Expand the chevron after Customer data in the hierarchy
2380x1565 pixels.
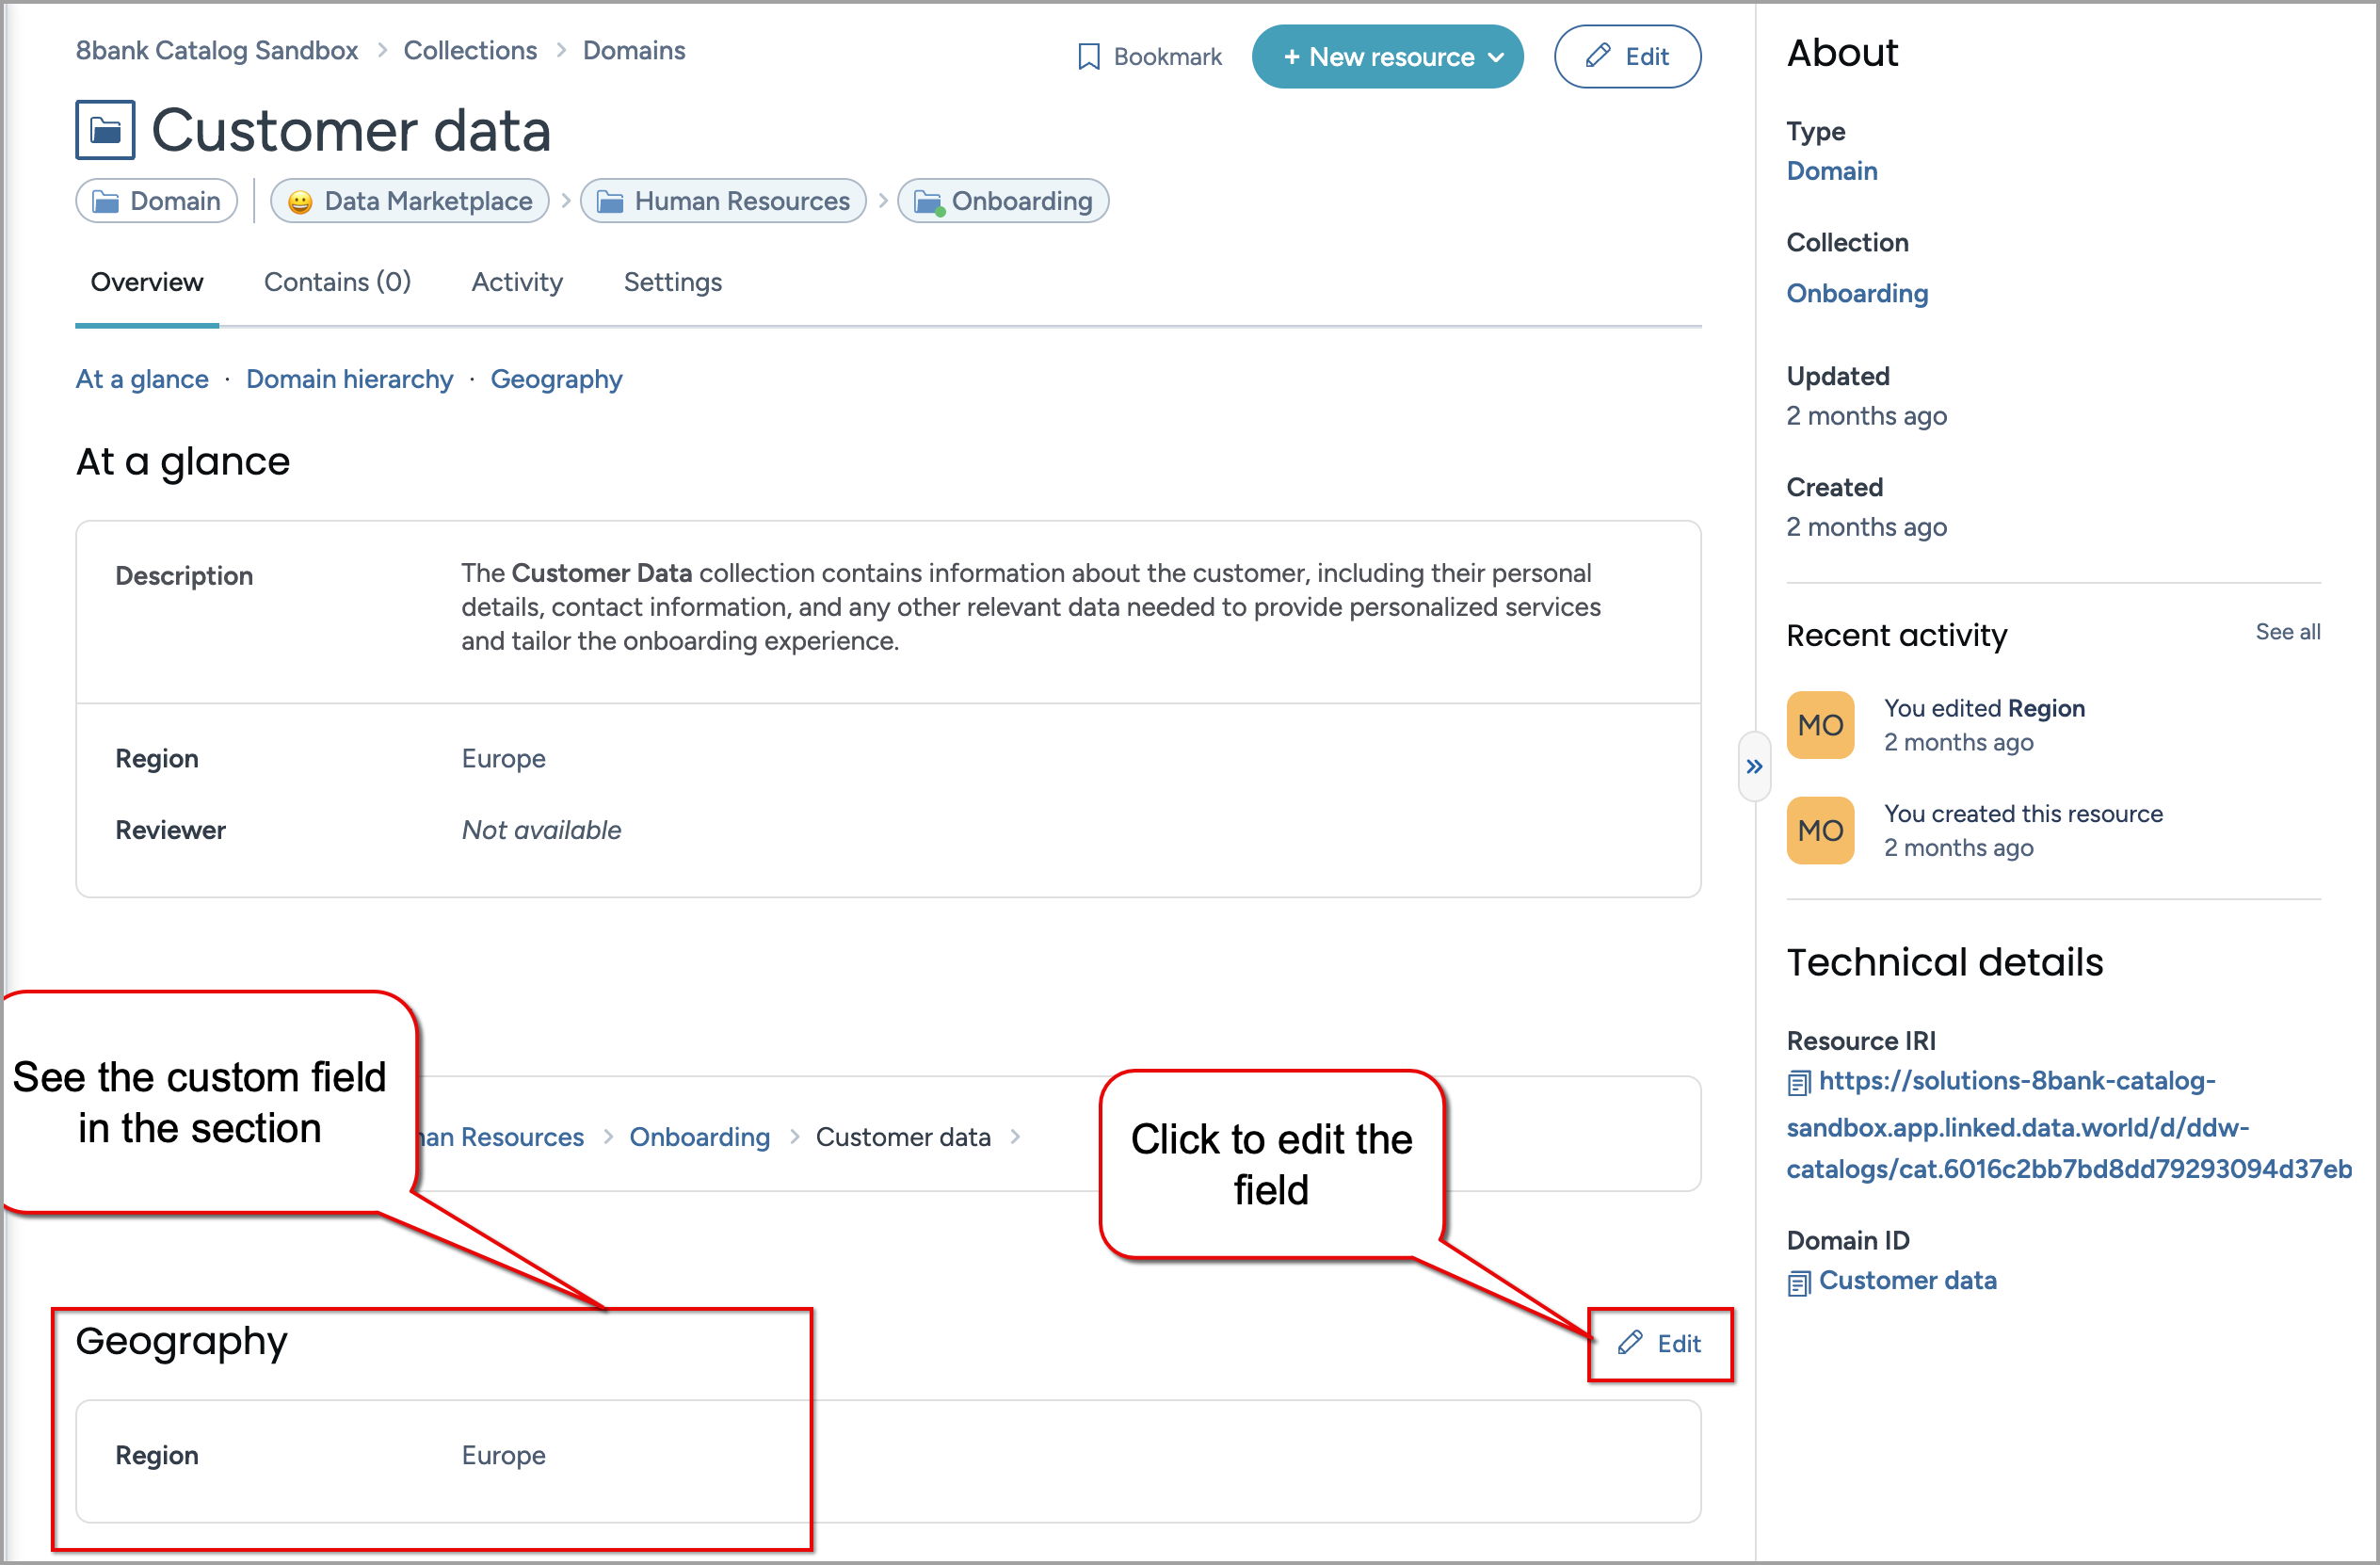pyautogui.click(x=1015, y=1137)
